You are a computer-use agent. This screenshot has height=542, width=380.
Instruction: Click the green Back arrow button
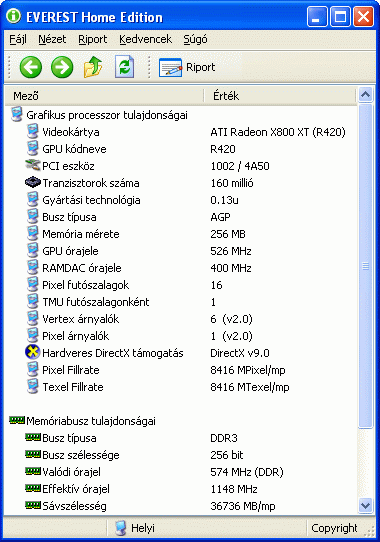tap(31, 67)
